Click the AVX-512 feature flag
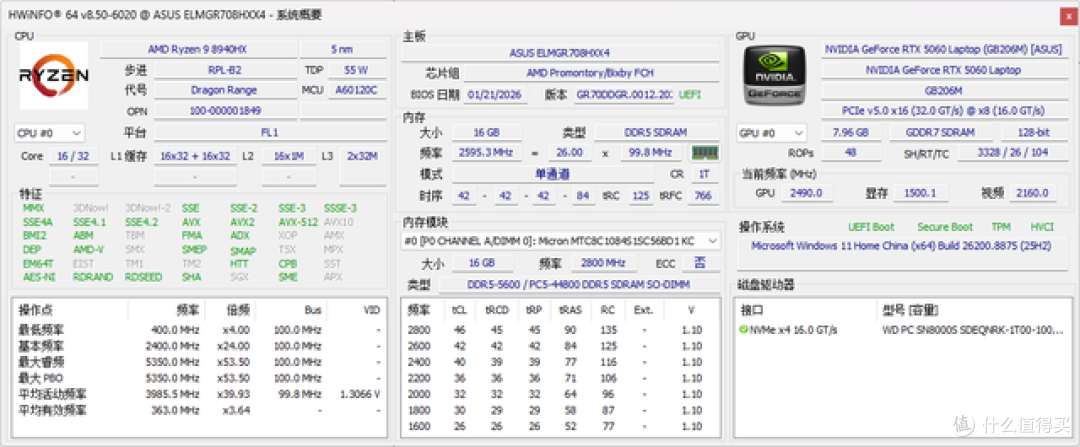This screenshot has height=447, width=1080. click(298, 222)
